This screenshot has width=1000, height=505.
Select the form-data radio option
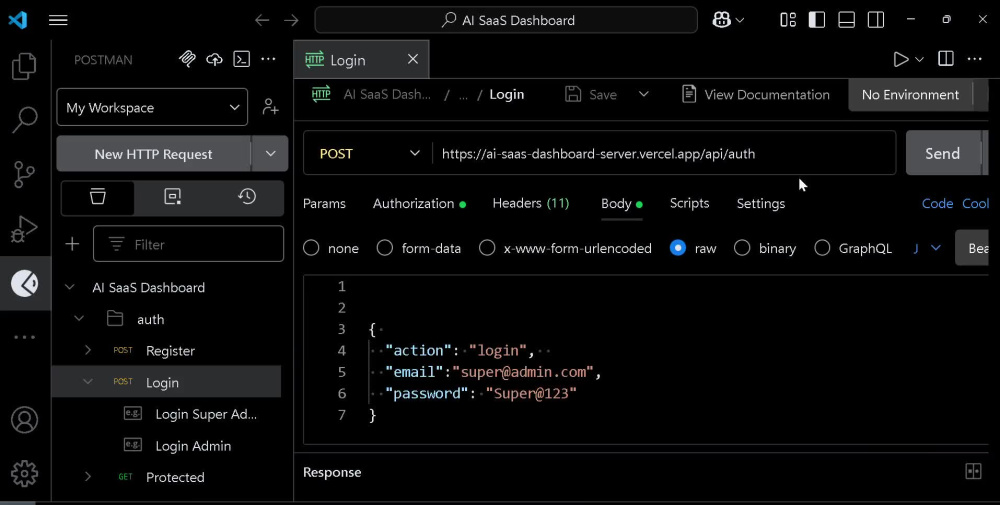pos(385,248)
